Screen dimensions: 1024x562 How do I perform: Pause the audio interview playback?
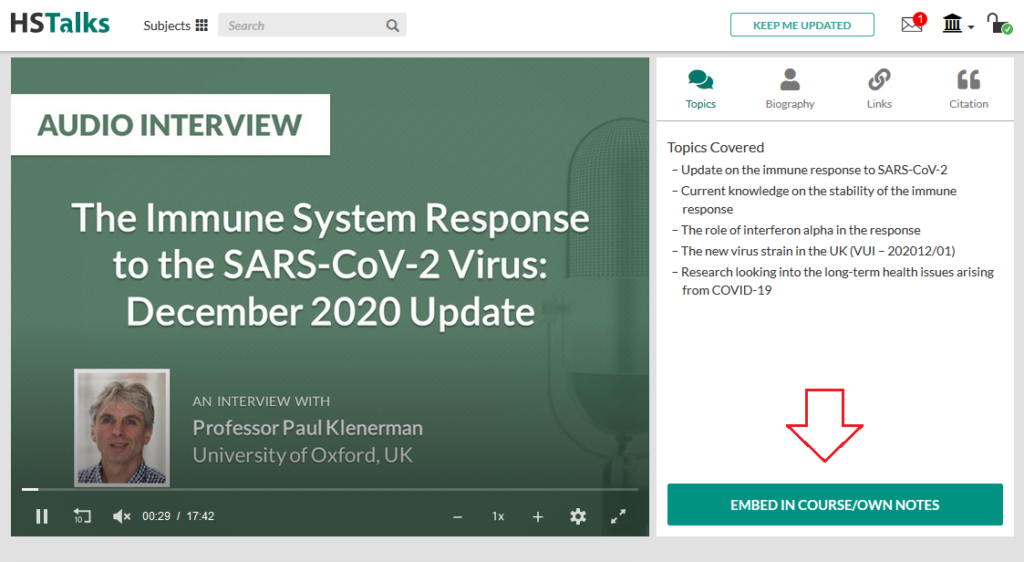(42, 516)
